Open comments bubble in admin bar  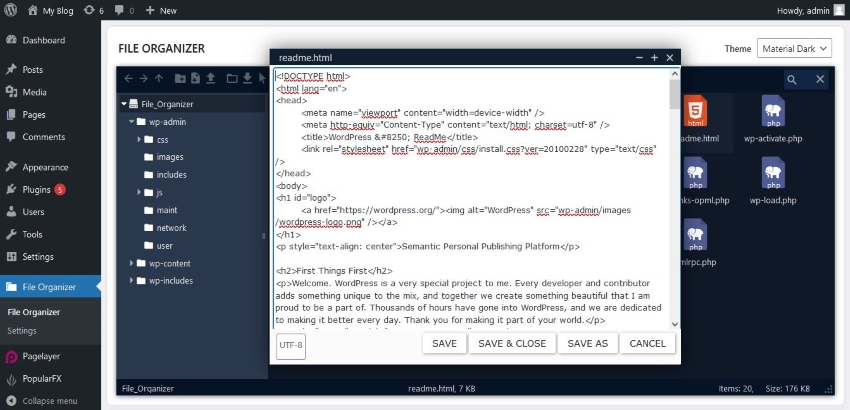pyautogui.click(x=124, y=10)
